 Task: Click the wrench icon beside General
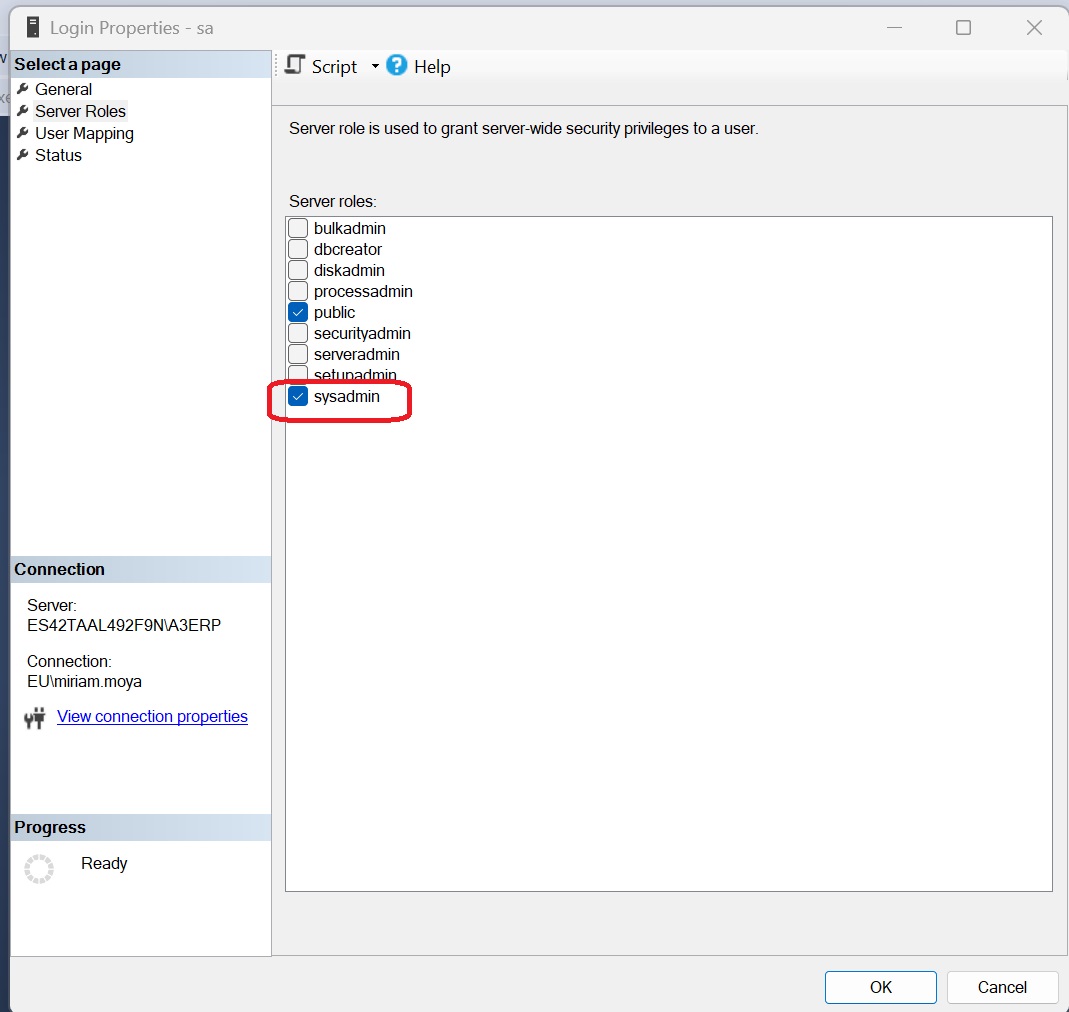22,89
